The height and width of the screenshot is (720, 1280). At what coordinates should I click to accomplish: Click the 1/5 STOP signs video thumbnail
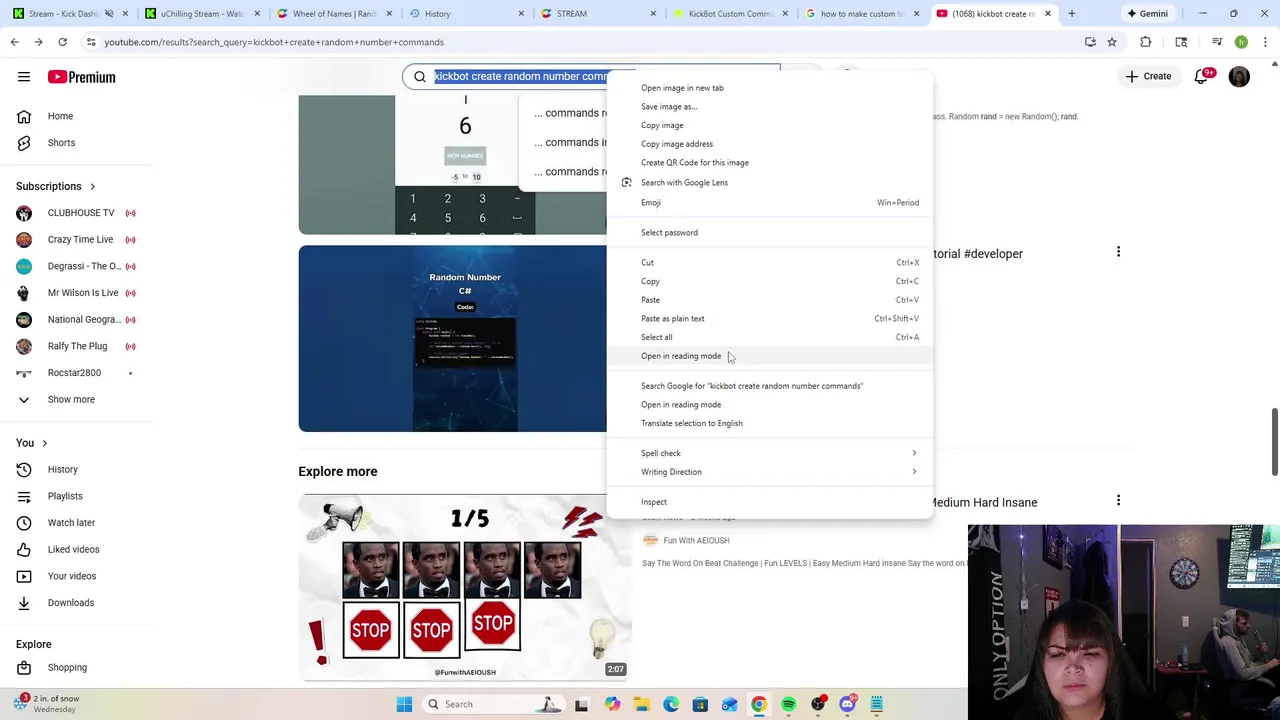[464, 587]
